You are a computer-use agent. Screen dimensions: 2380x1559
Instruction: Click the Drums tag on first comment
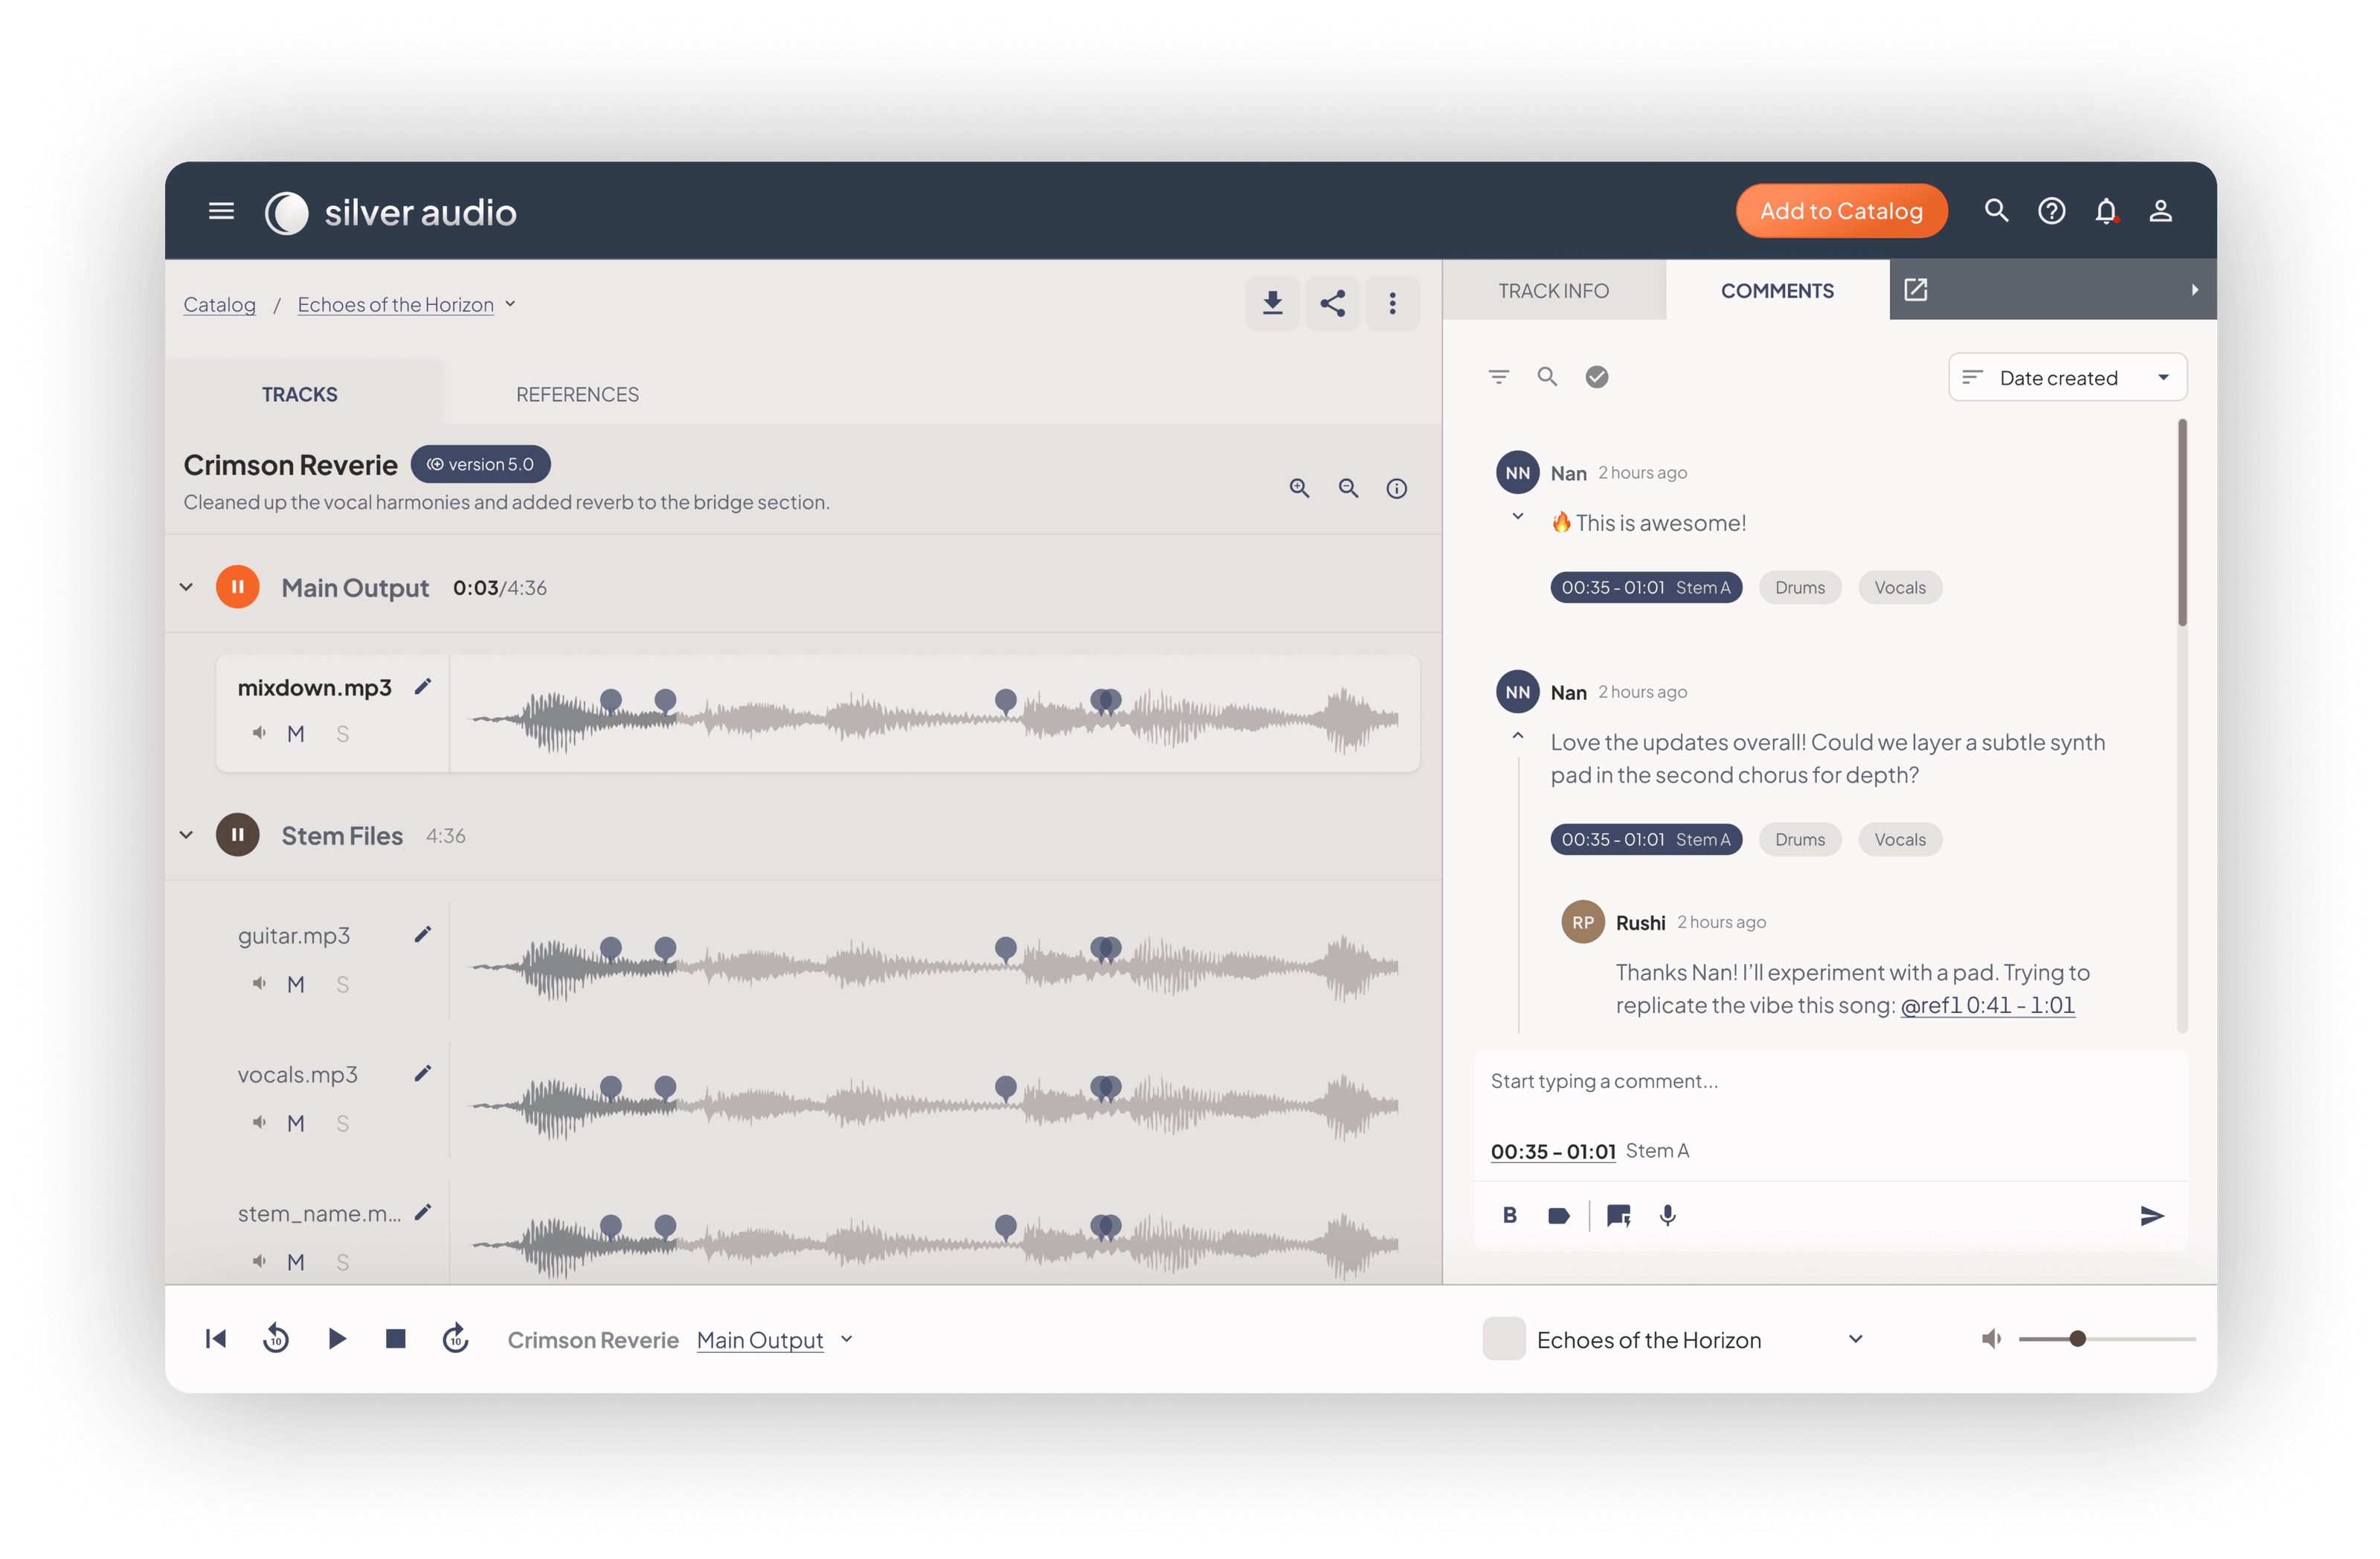coord(1799,588)
